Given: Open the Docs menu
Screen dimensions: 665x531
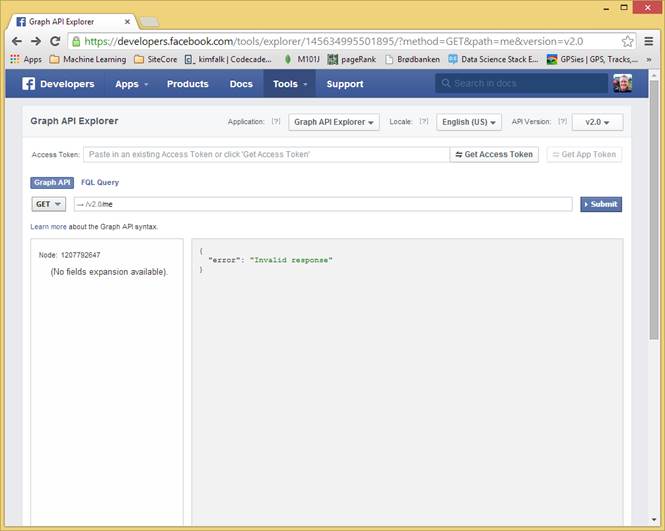Looking at the screenshot, I should click(241, 84).
